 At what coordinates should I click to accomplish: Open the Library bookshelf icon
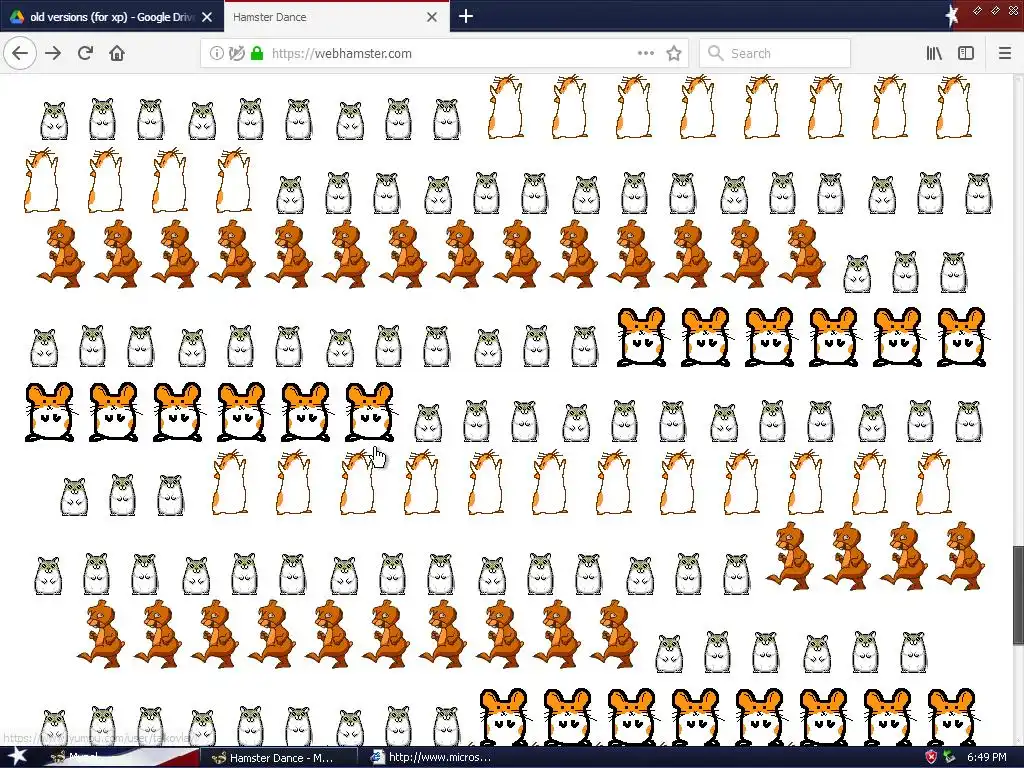click(x=934, y=54)
